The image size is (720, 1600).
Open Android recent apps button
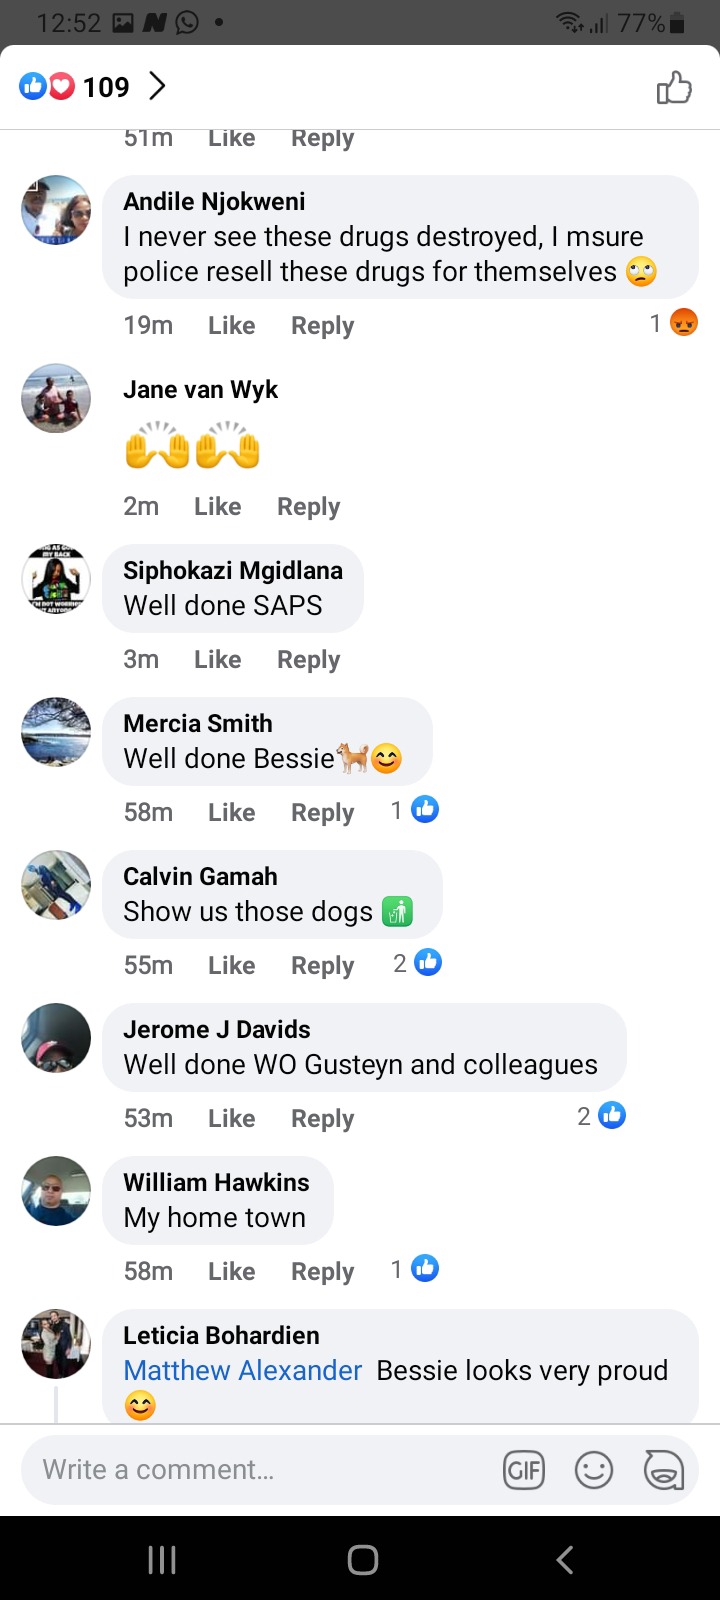tap(162, 1559)
